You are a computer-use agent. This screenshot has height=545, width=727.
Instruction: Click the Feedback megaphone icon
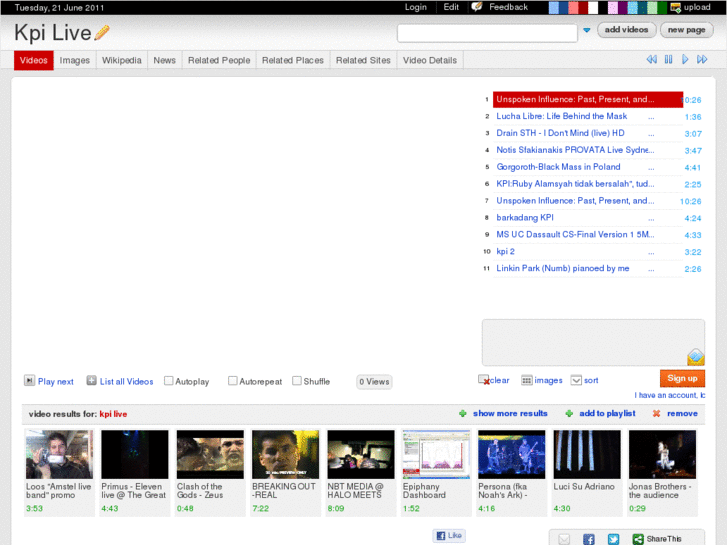pos(477,7)
